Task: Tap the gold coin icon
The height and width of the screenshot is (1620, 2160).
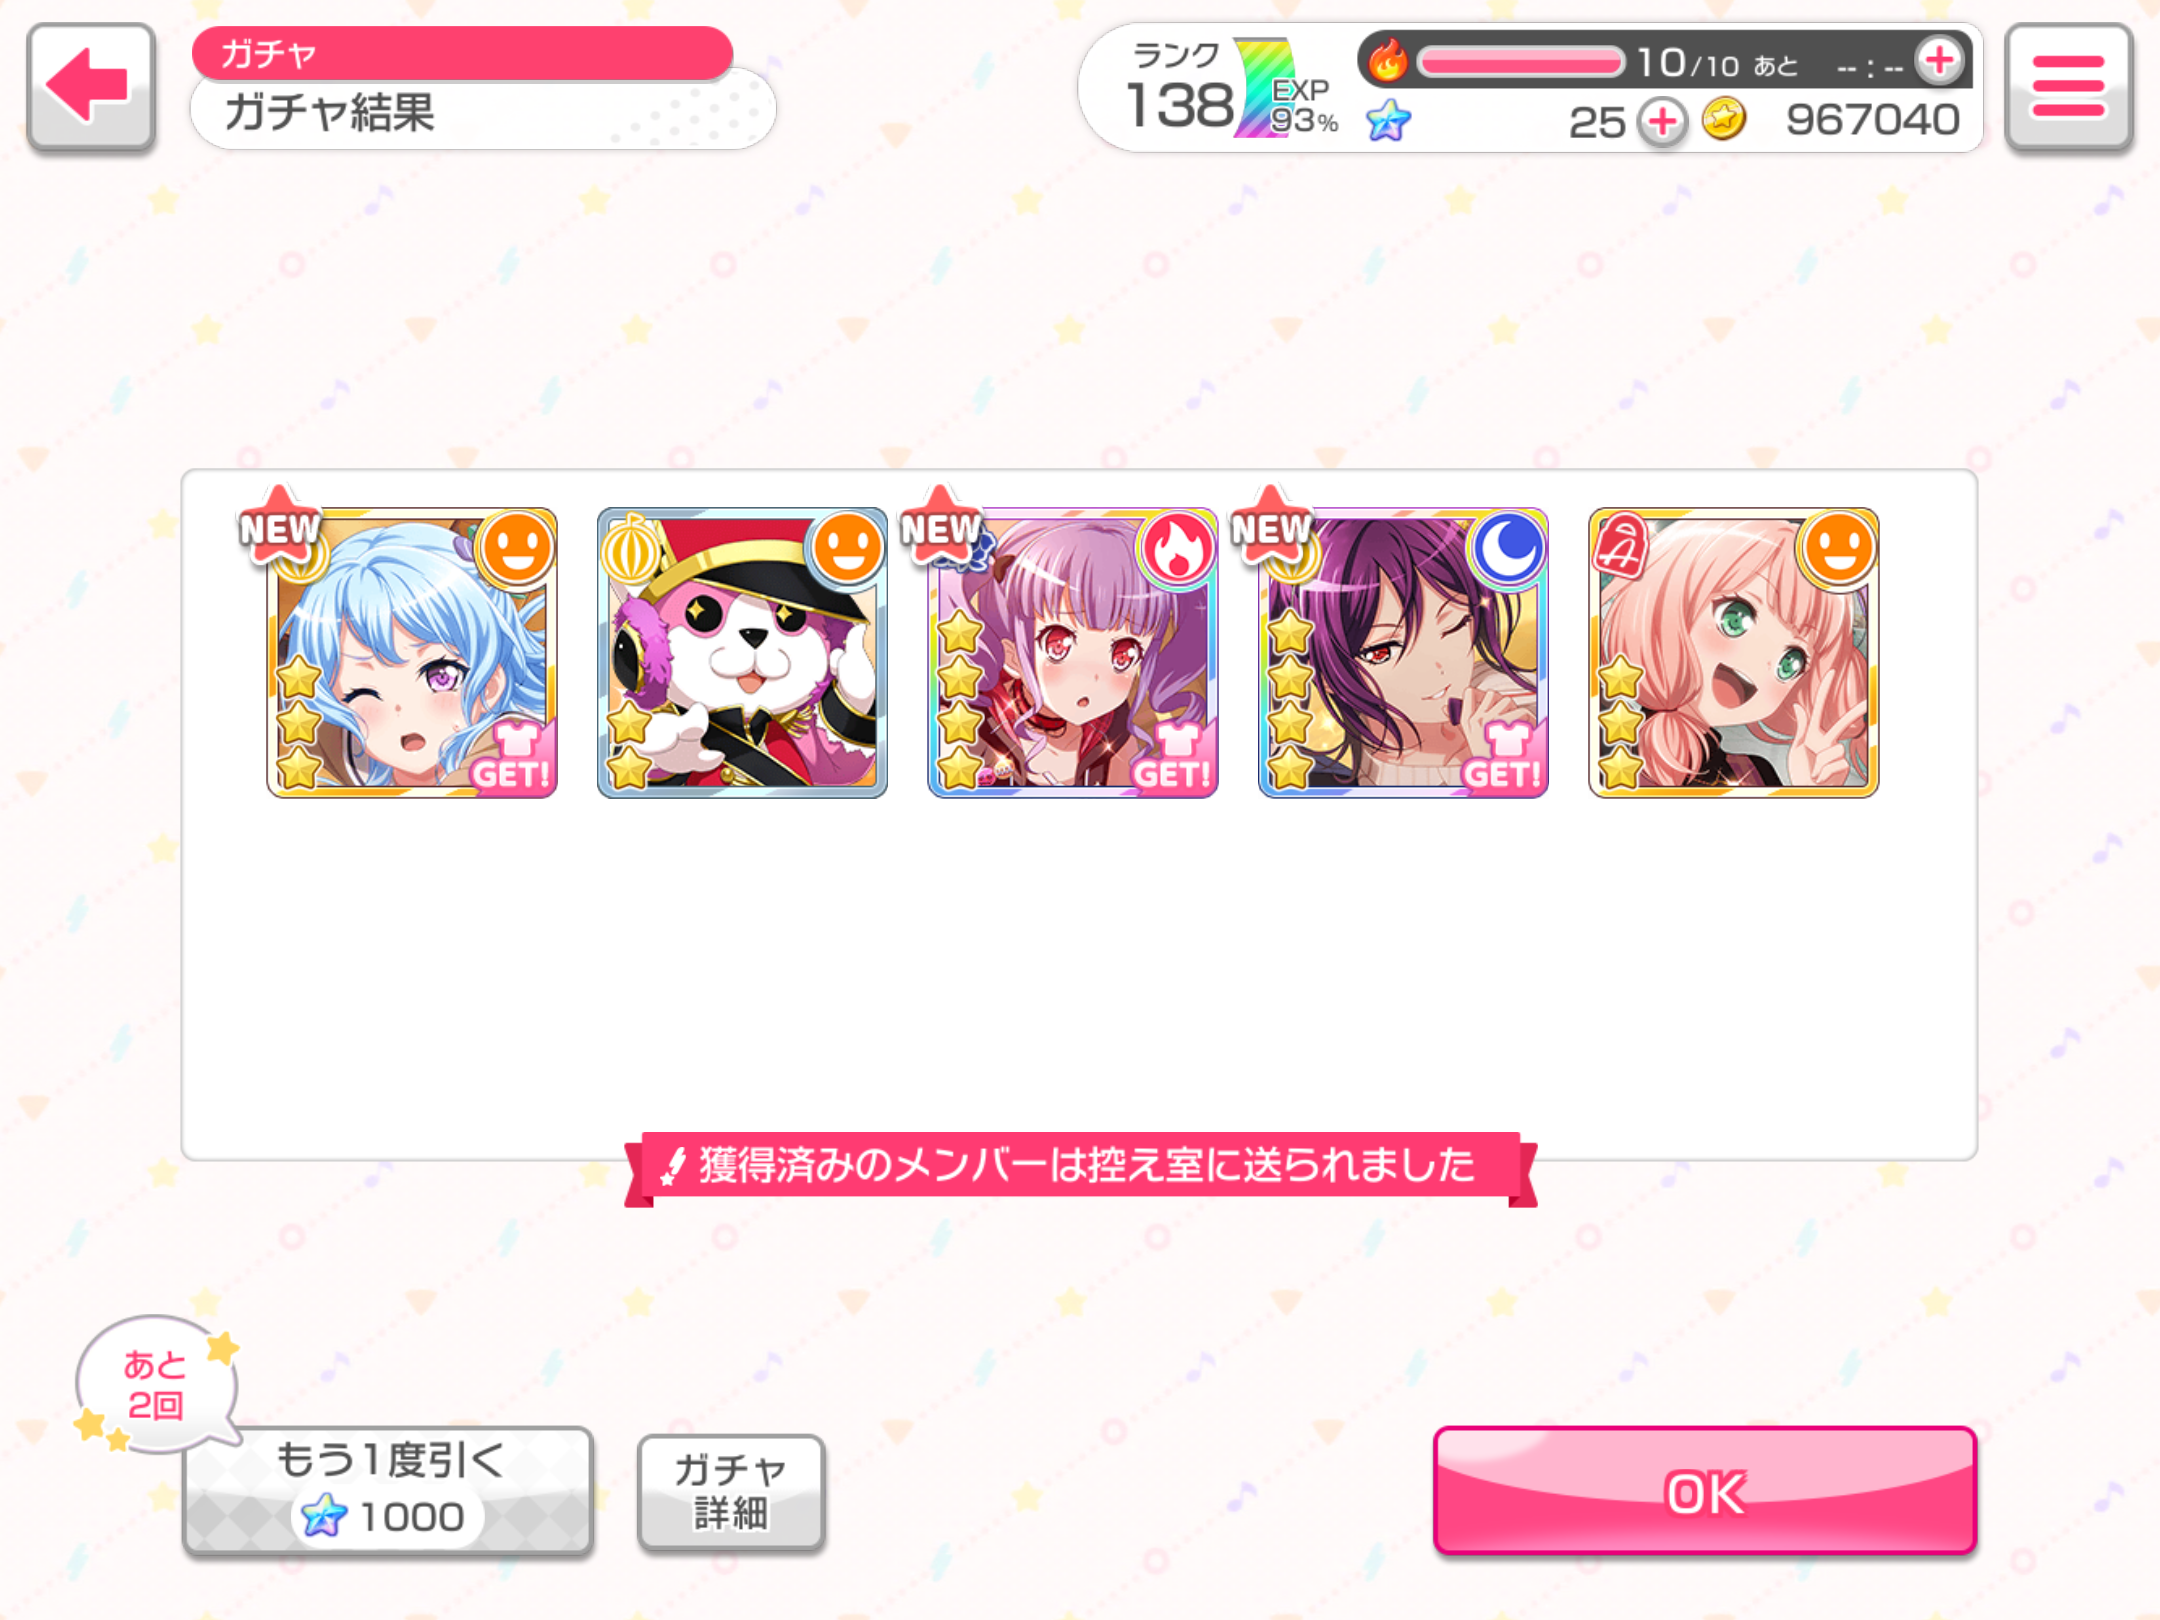Action: 1724,120
